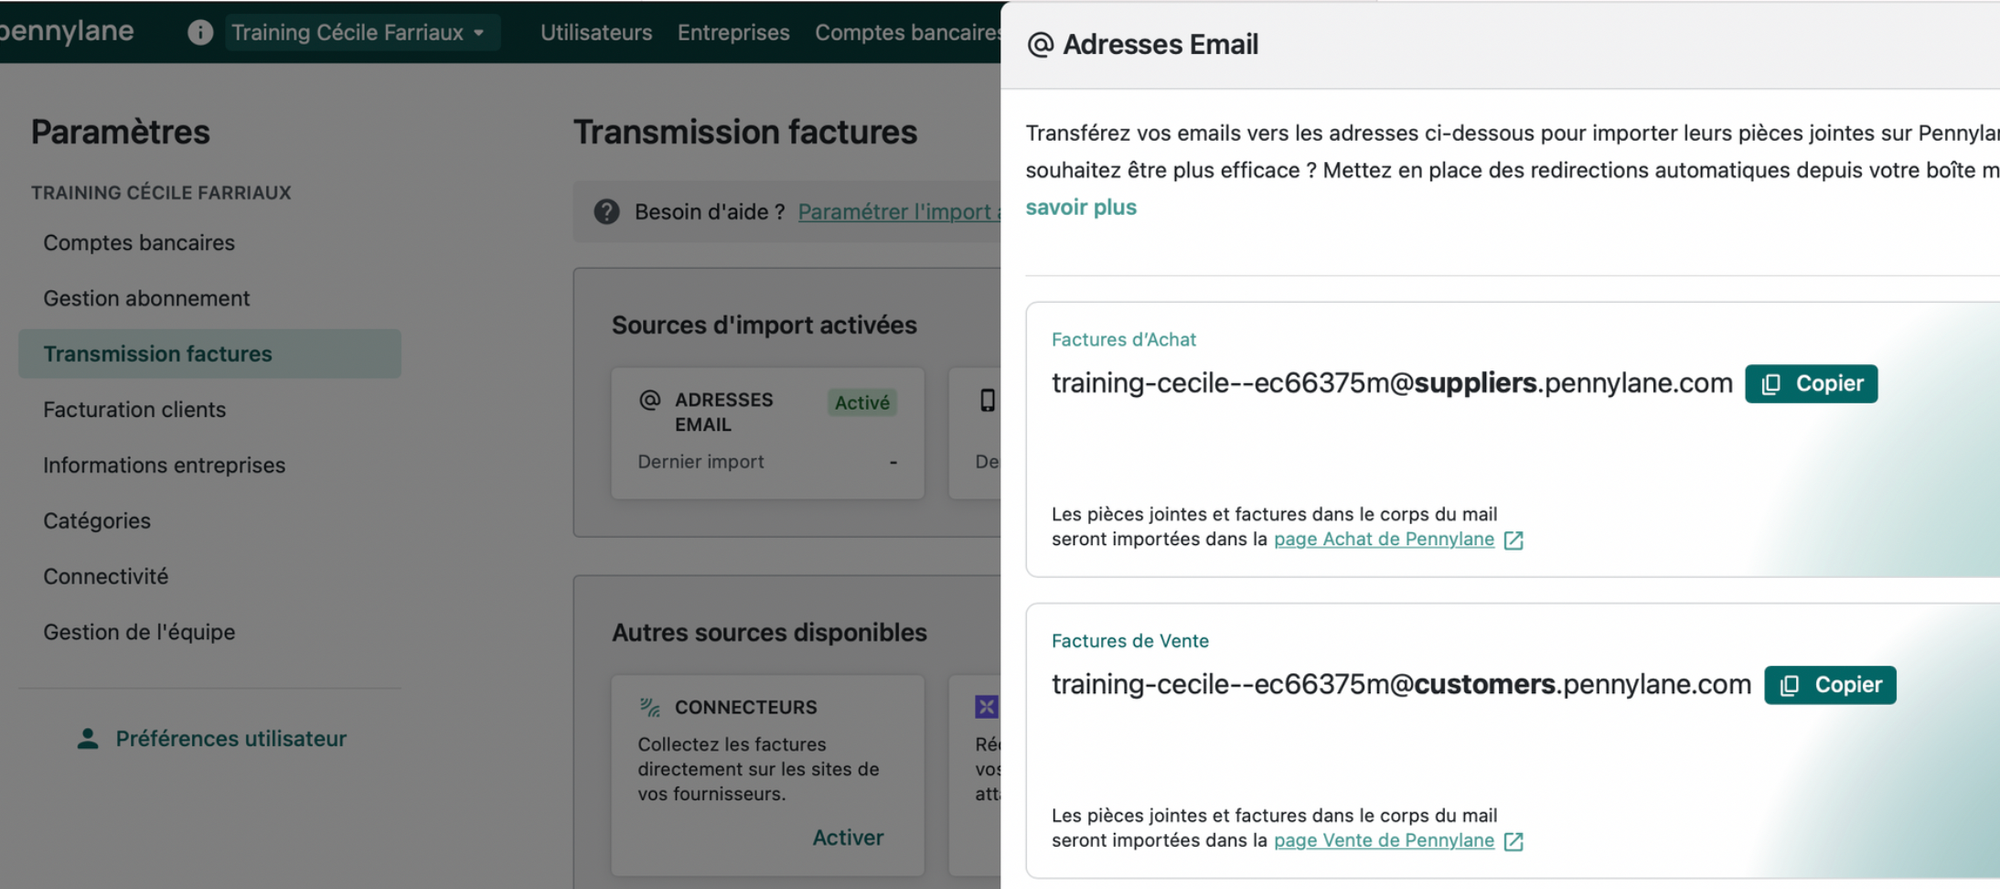Click the question mark help icon
Viewport: 2000px width, 889px height.
tap(607, 212)
